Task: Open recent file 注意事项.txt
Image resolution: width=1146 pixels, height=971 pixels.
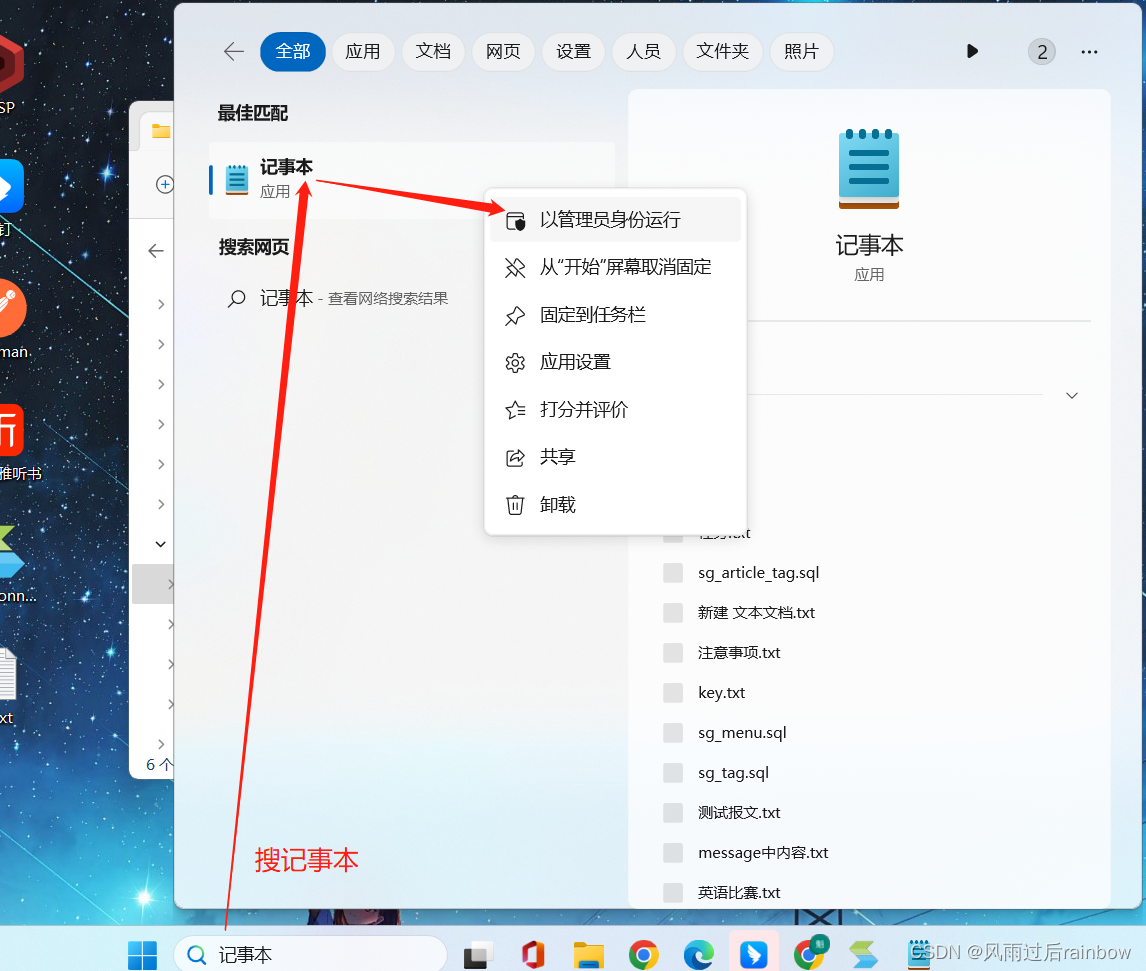Action: (x=739, y=652)
